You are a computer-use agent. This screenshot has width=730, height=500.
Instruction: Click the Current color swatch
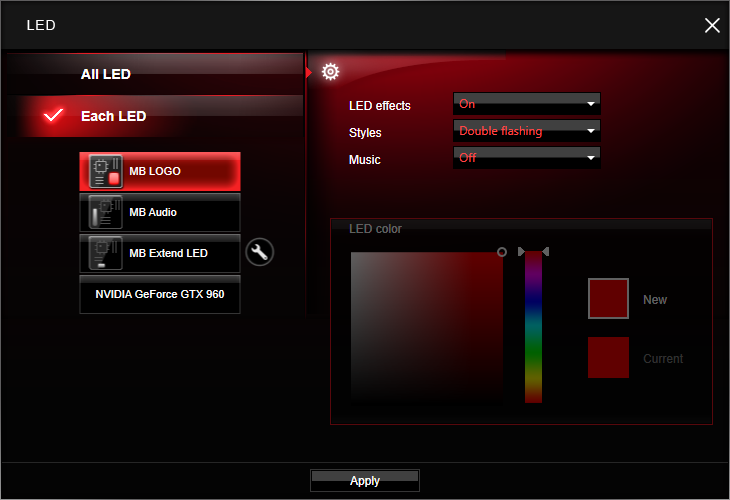(x=608, y=358)
